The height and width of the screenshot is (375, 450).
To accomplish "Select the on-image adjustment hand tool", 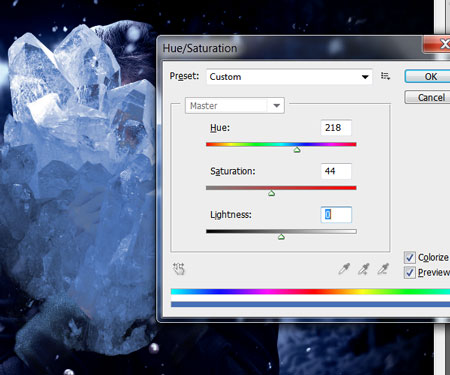I will (179, 269).
